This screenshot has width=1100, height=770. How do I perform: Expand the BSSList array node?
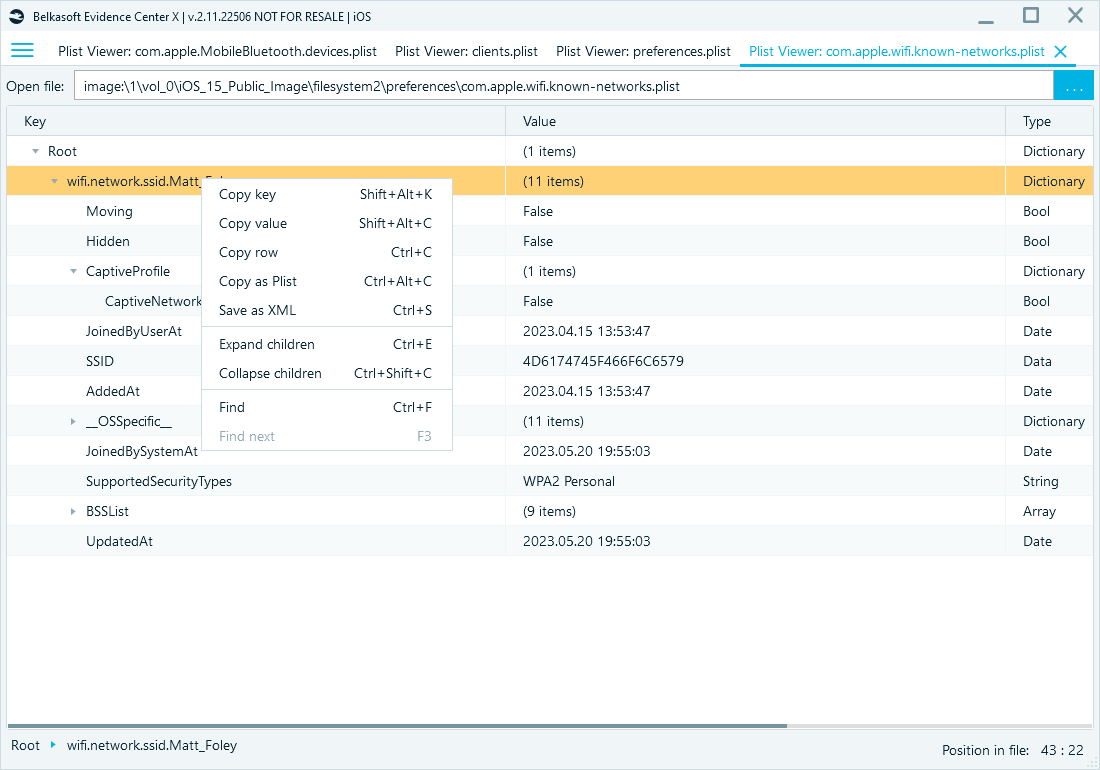point(73,512)
